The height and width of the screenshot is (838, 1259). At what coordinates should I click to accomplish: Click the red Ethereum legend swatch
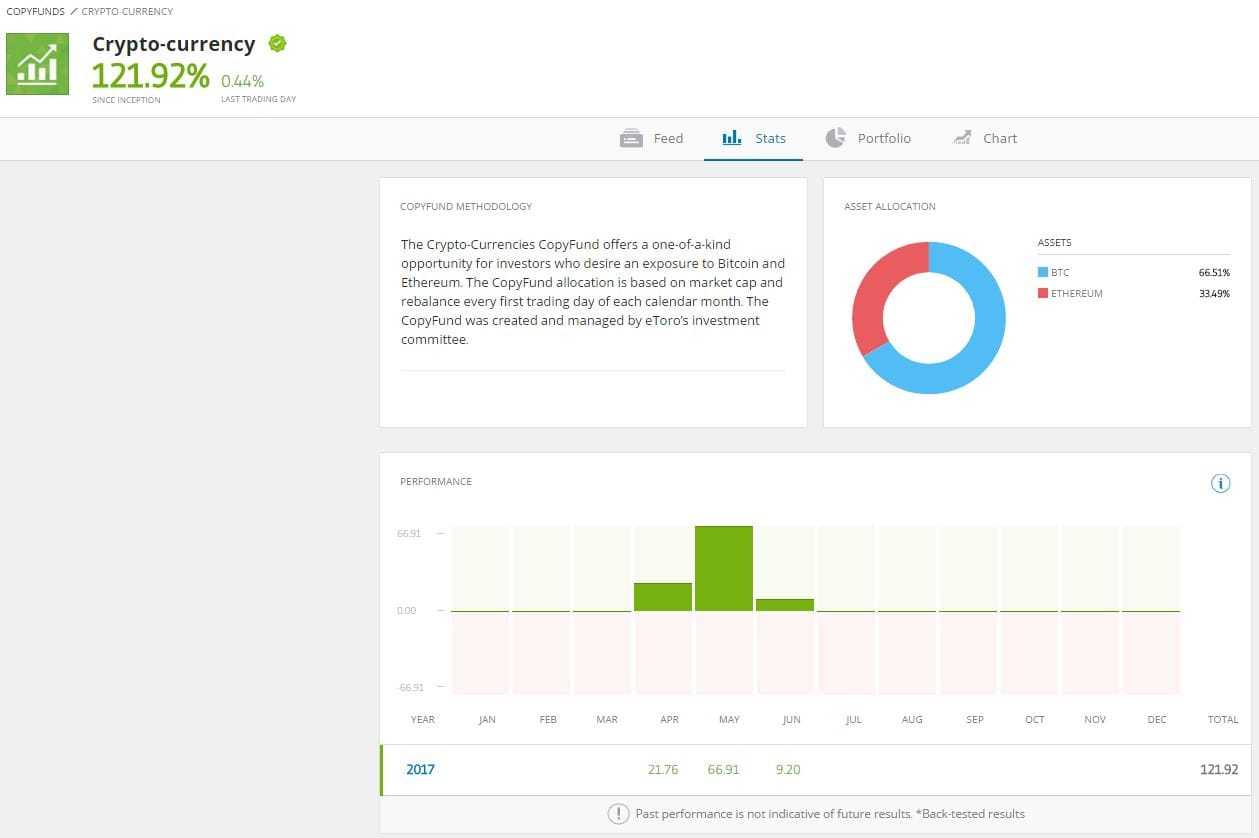click(x=1043, y=293)
